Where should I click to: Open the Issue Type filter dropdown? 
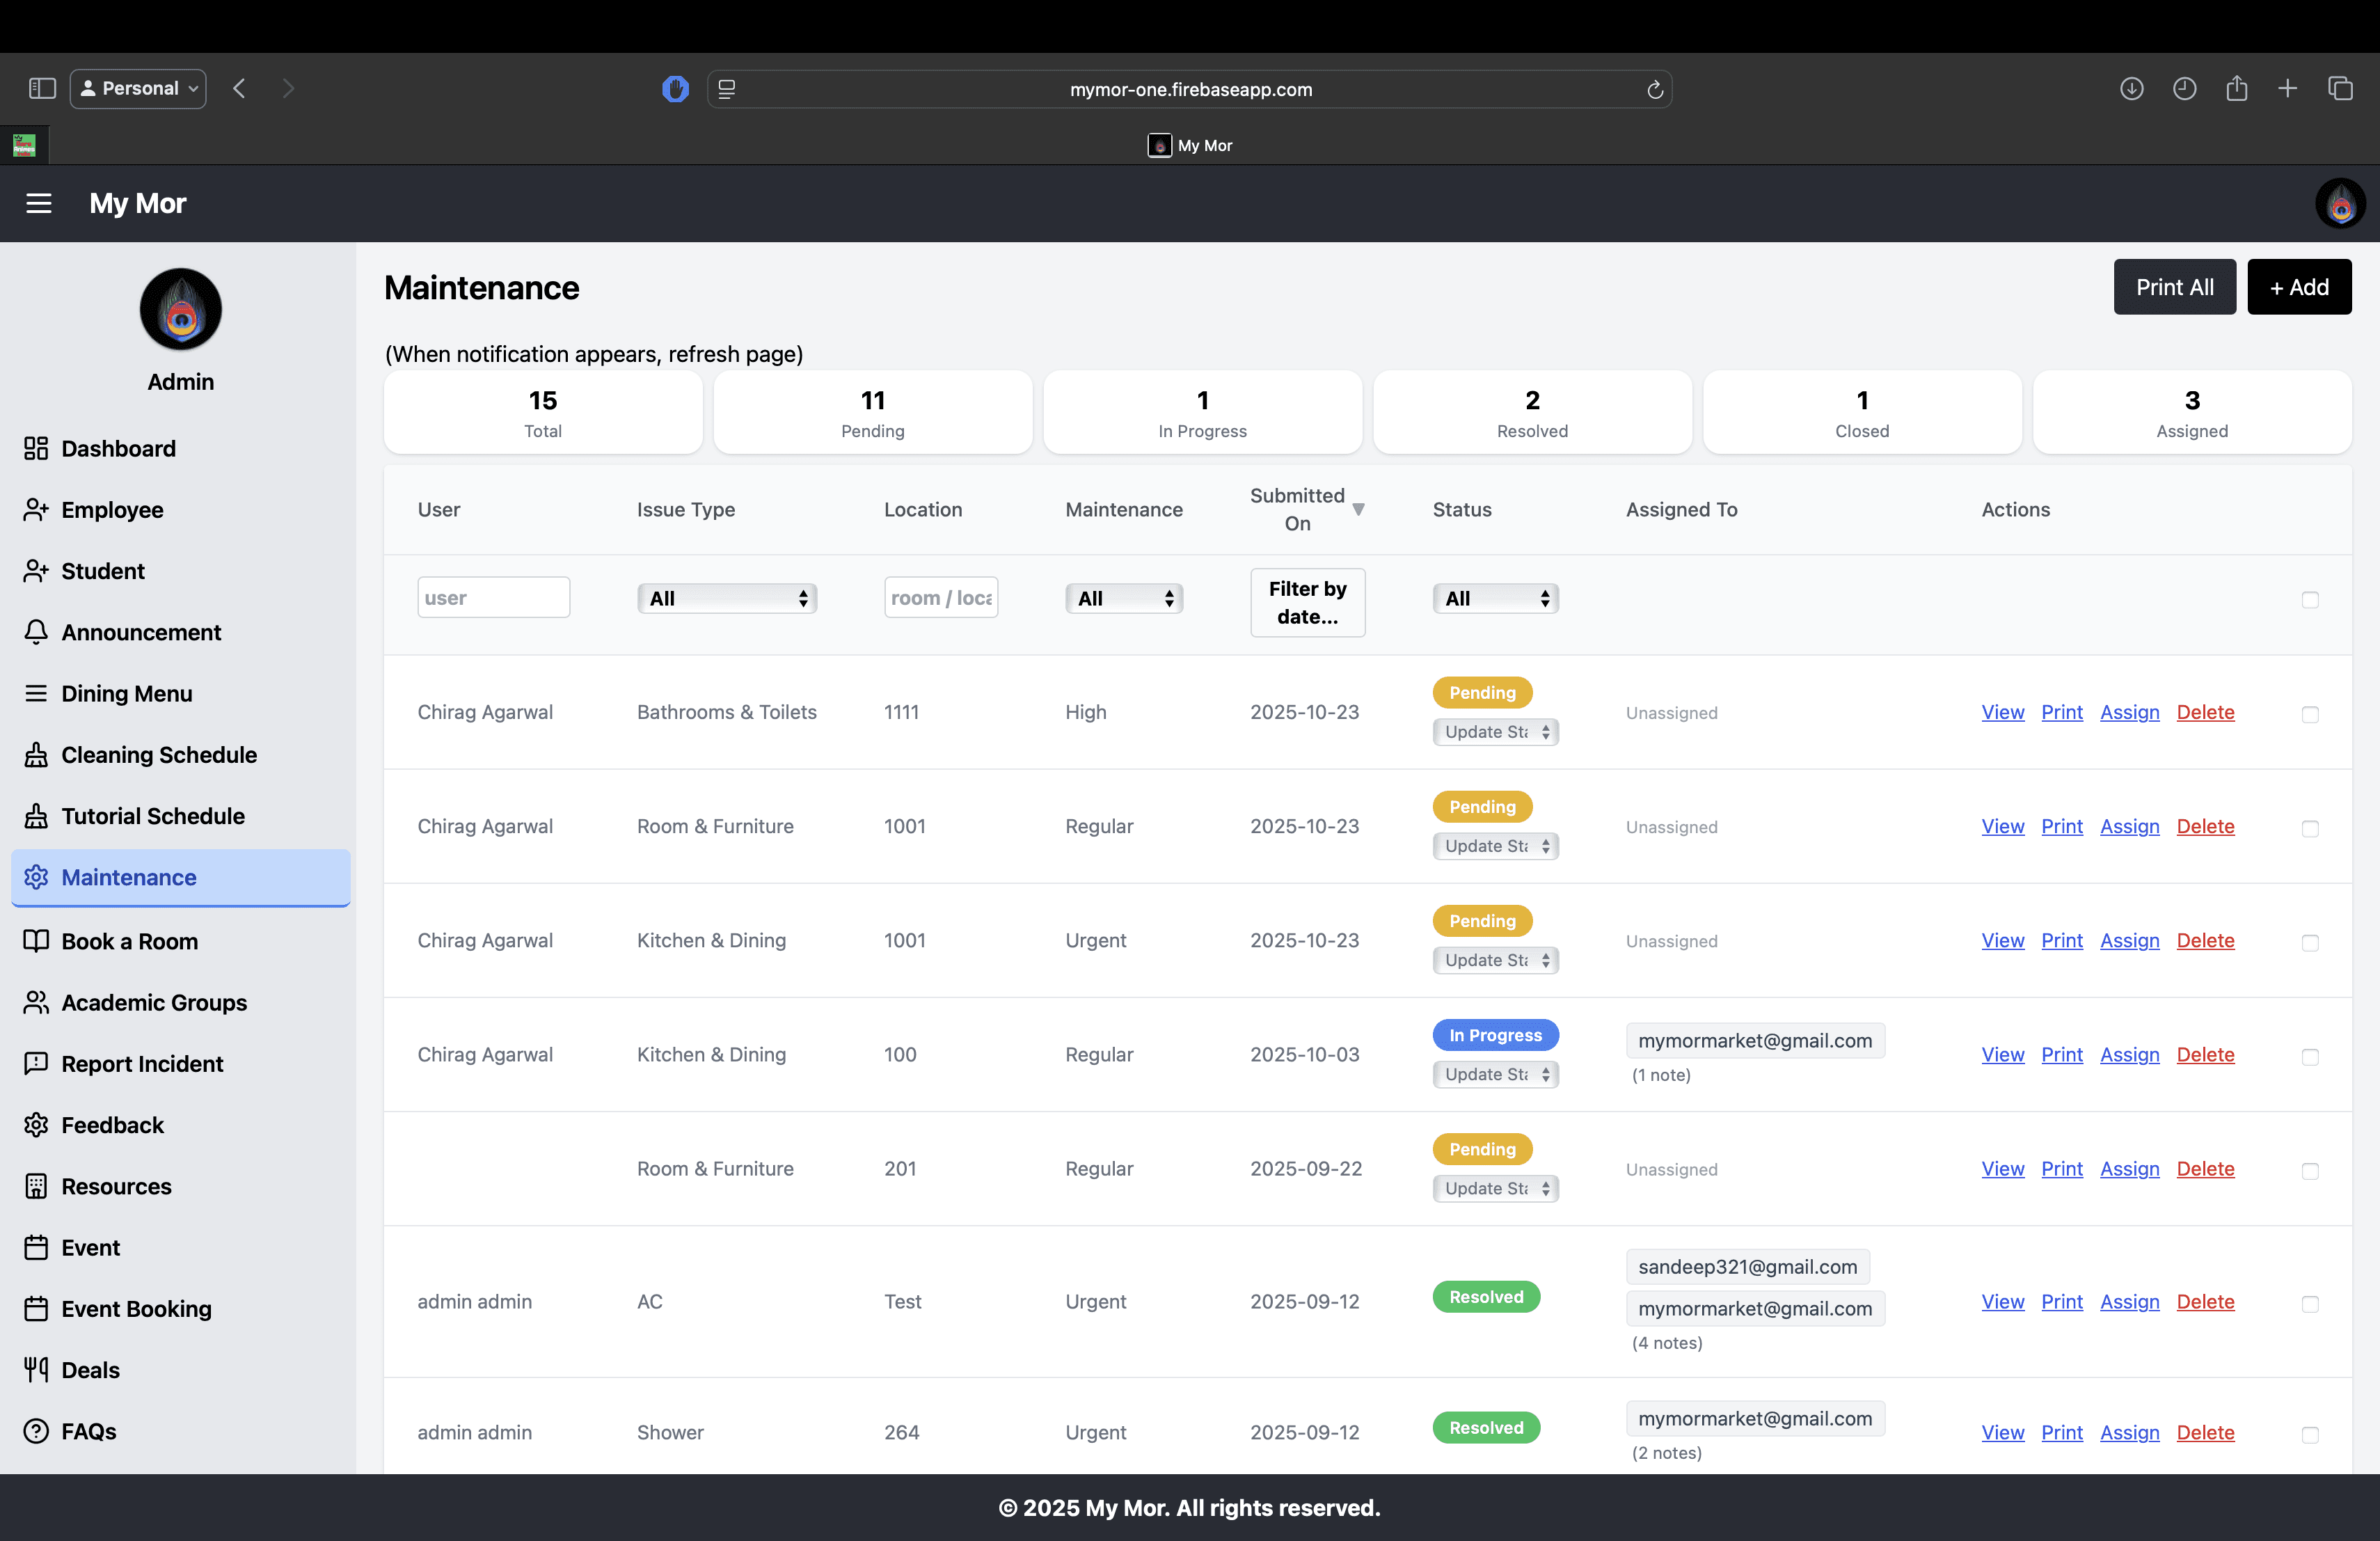point(727,598)
